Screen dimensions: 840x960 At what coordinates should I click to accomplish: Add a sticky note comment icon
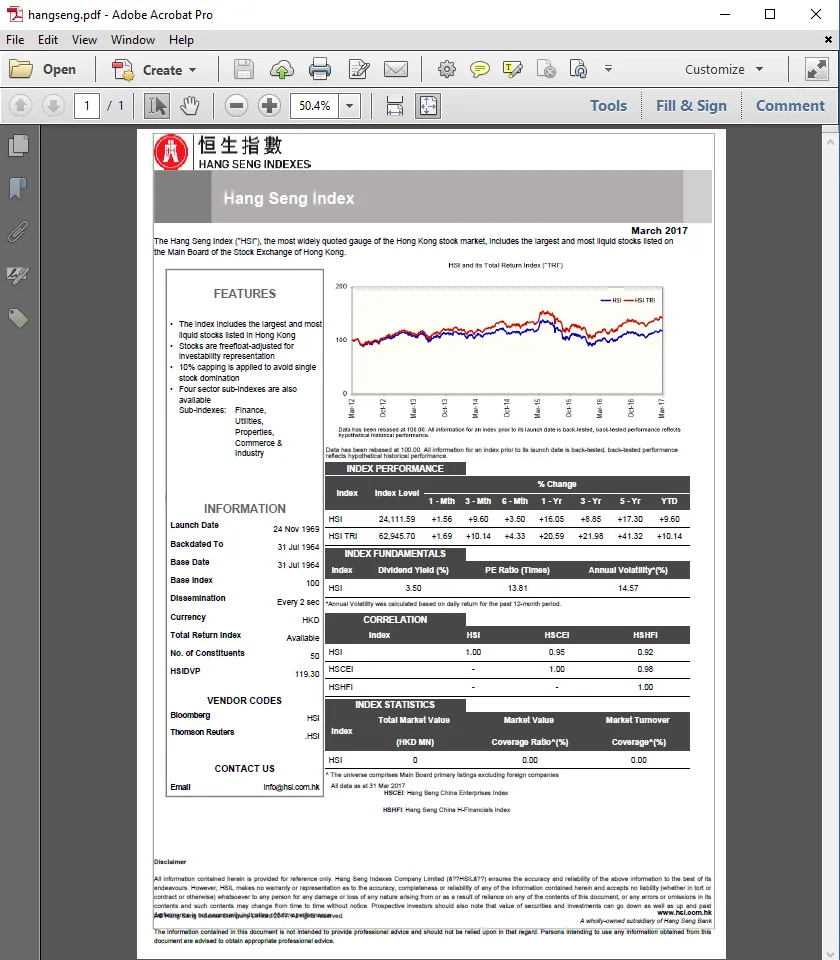(x=479, y=69)
